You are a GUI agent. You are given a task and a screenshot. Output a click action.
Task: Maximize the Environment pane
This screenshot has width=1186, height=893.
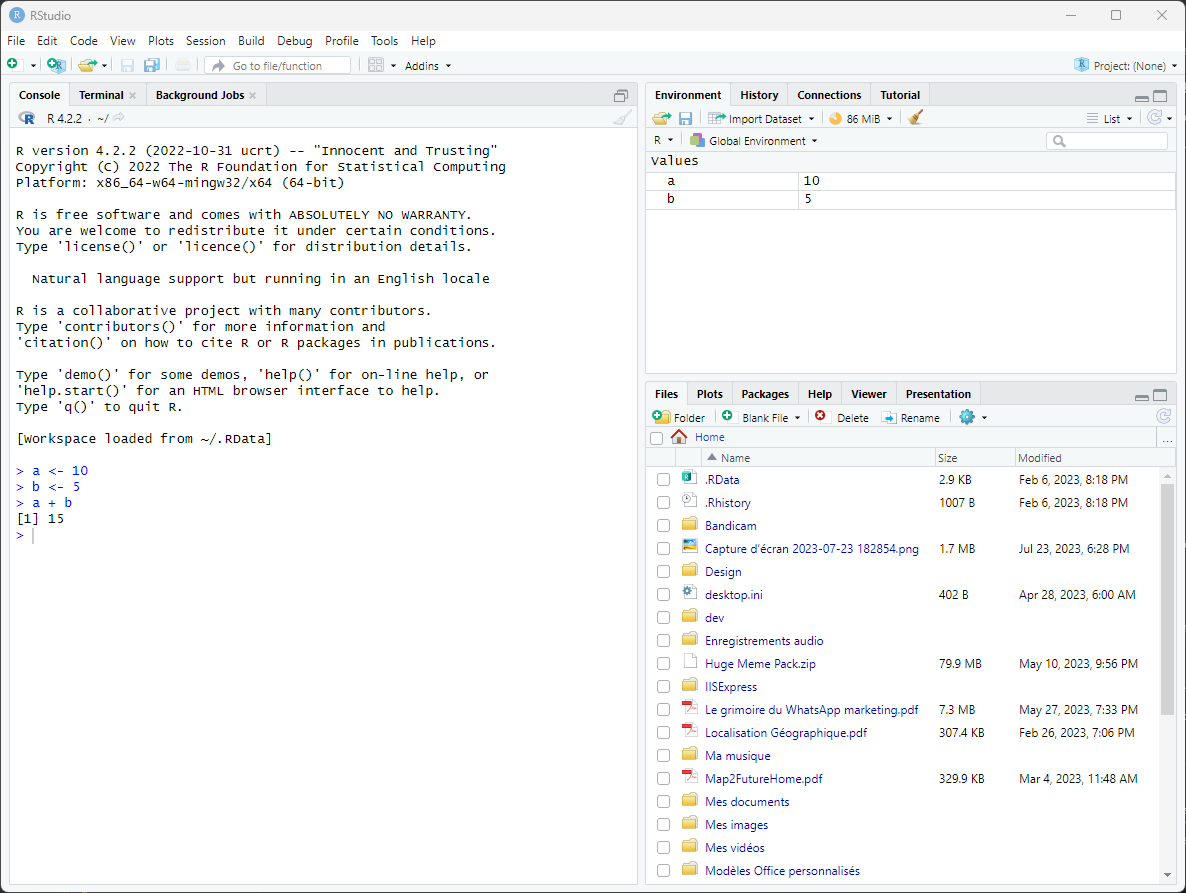(x=1160, y=96)
